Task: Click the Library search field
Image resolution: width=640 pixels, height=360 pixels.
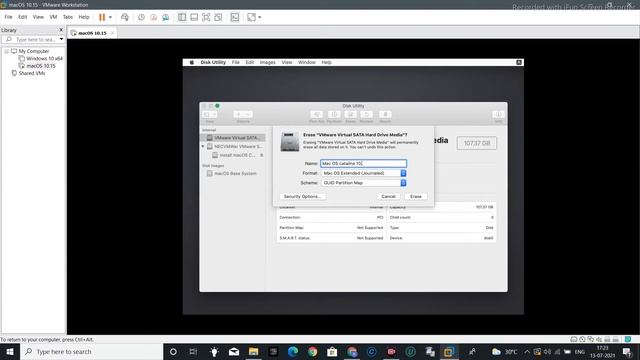Action: click(32, 40)
